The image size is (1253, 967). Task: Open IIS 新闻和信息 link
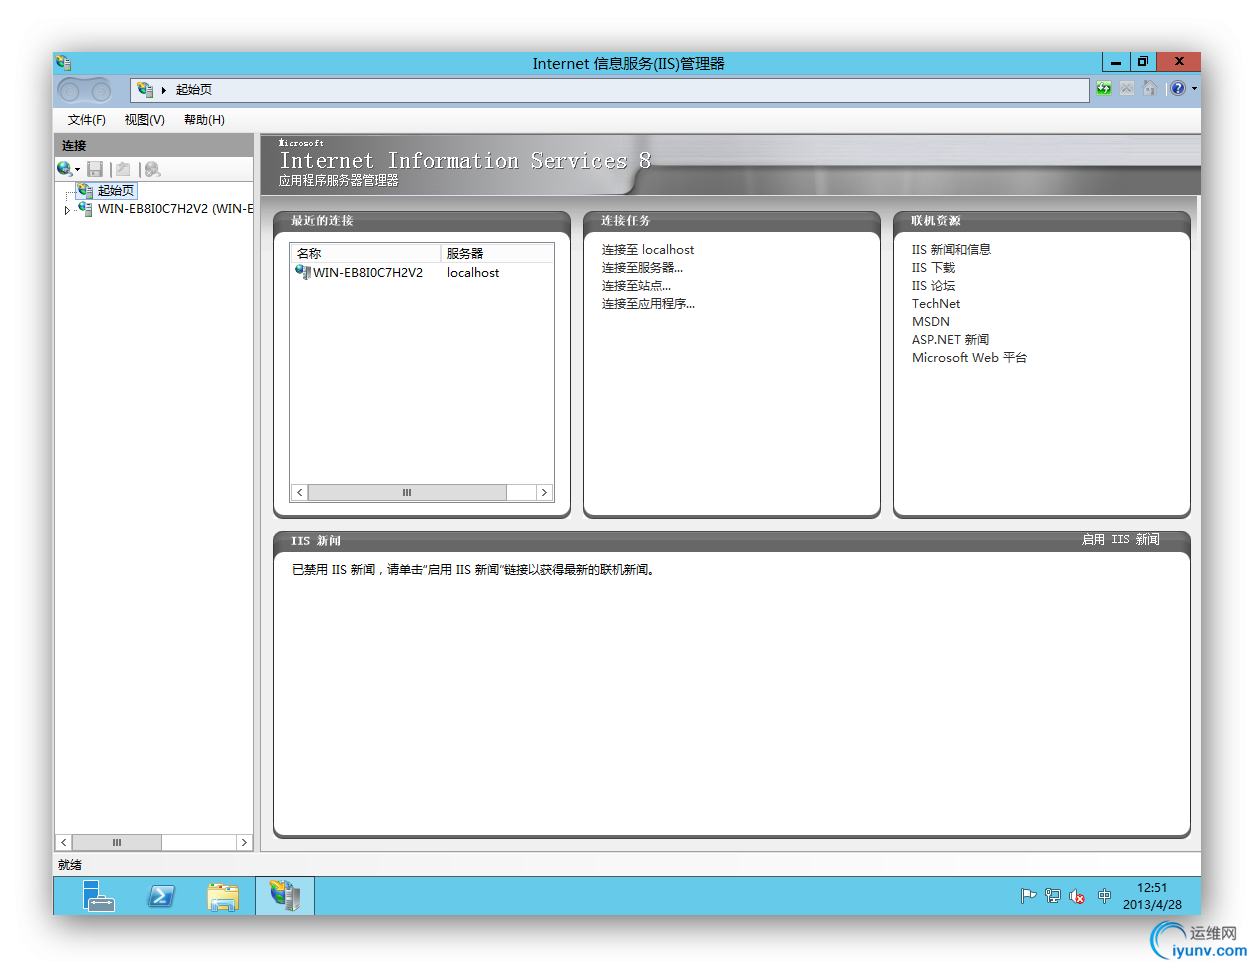coord(951,250)
